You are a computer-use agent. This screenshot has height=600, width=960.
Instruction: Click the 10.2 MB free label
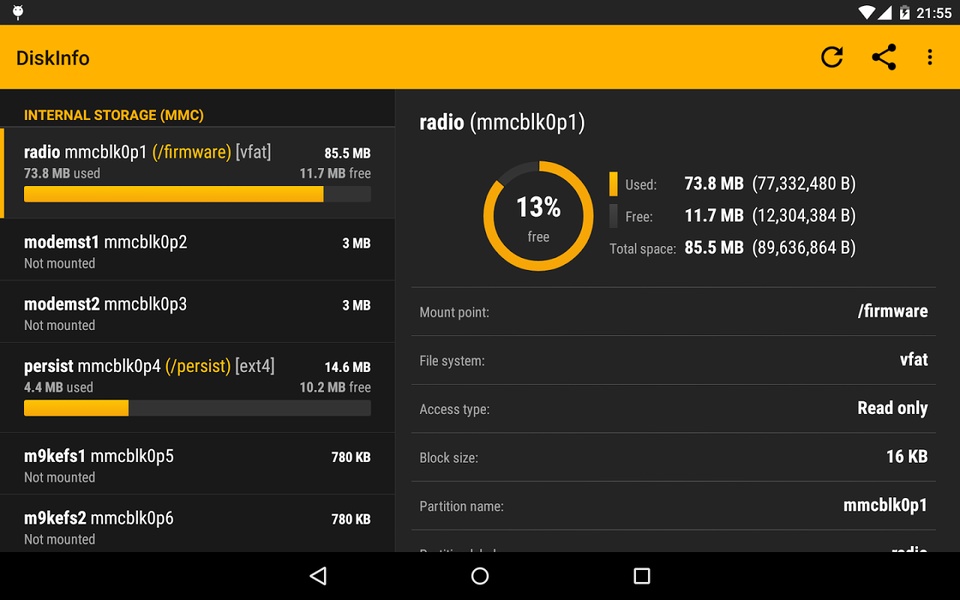point(335,387)
